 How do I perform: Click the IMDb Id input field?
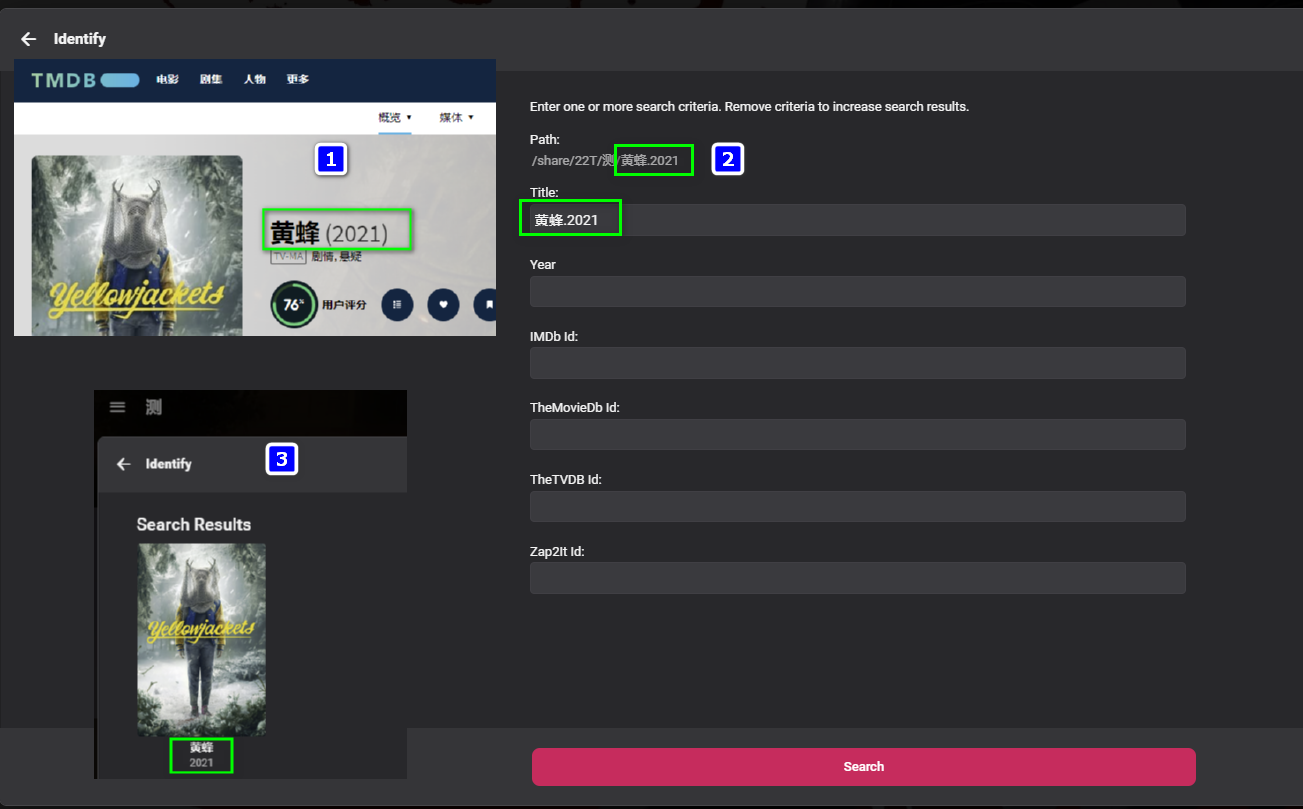[858, 363]
